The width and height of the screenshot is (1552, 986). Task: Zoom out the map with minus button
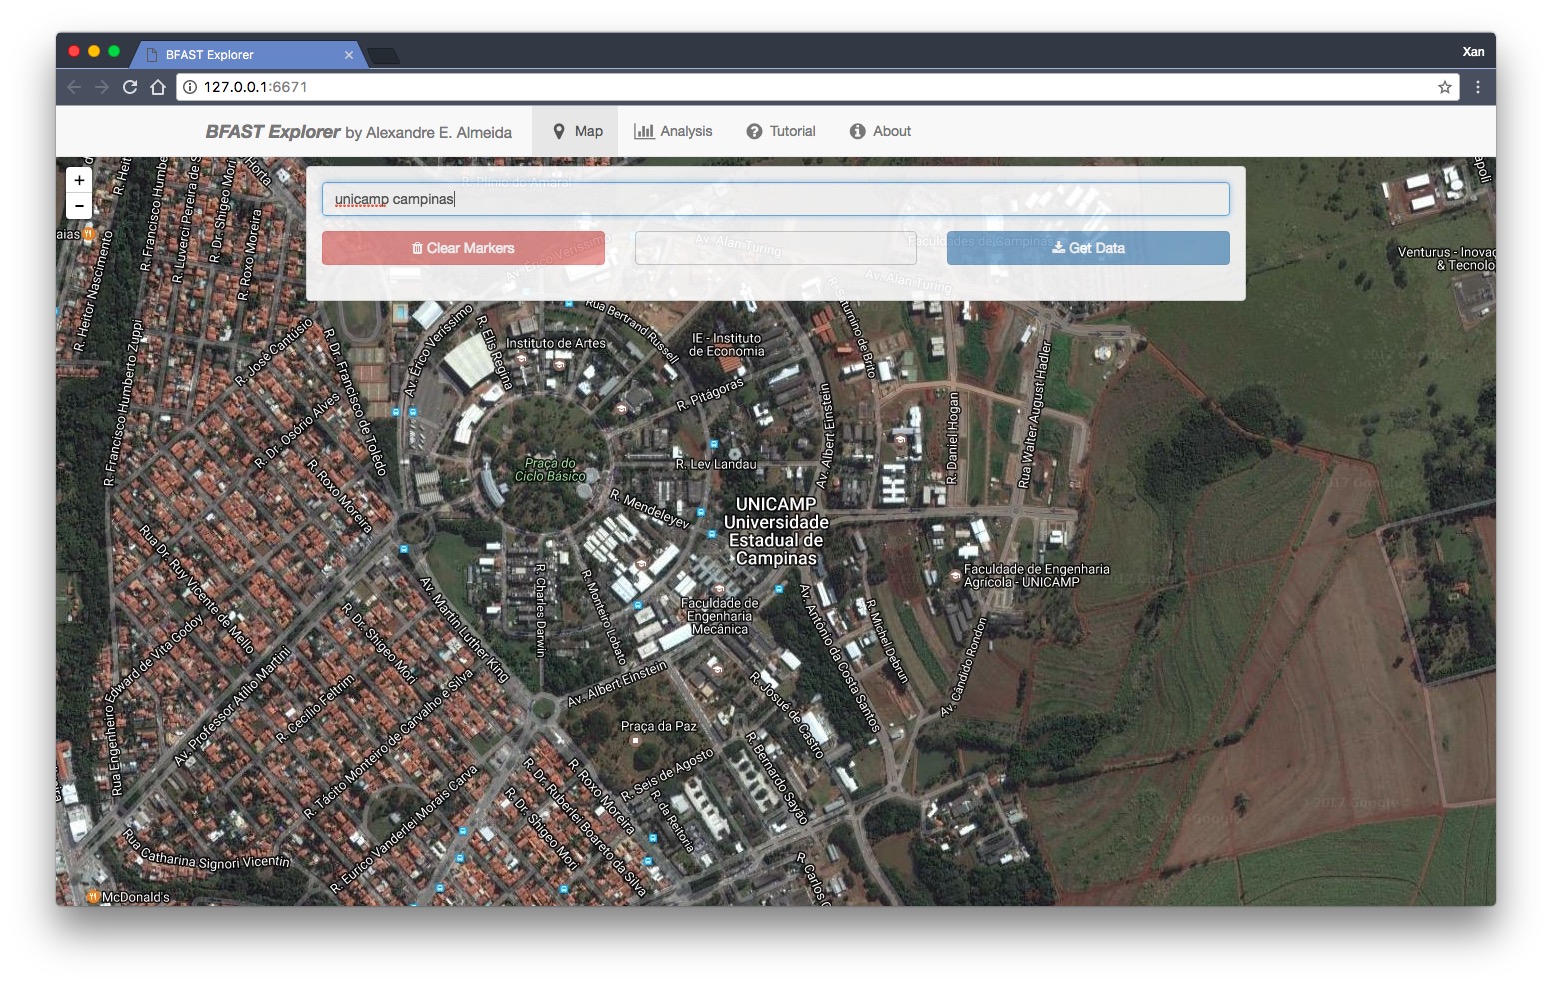pyautogui.click(x=79, y=206)
